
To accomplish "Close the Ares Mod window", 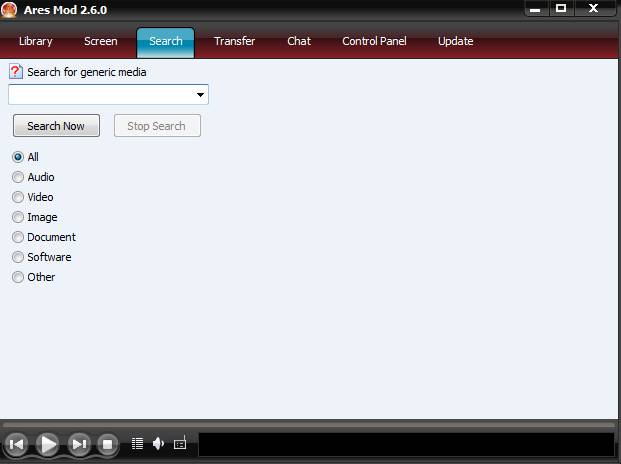I will [593, 8].
